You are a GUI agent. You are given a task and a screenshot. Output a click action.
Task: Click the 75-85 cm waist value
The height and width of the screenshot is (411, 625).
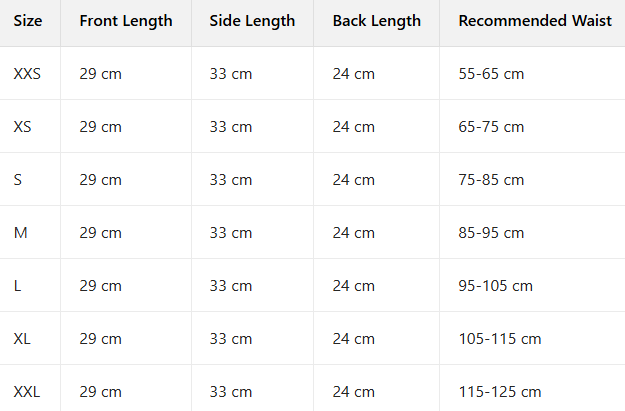pos(491,180)
